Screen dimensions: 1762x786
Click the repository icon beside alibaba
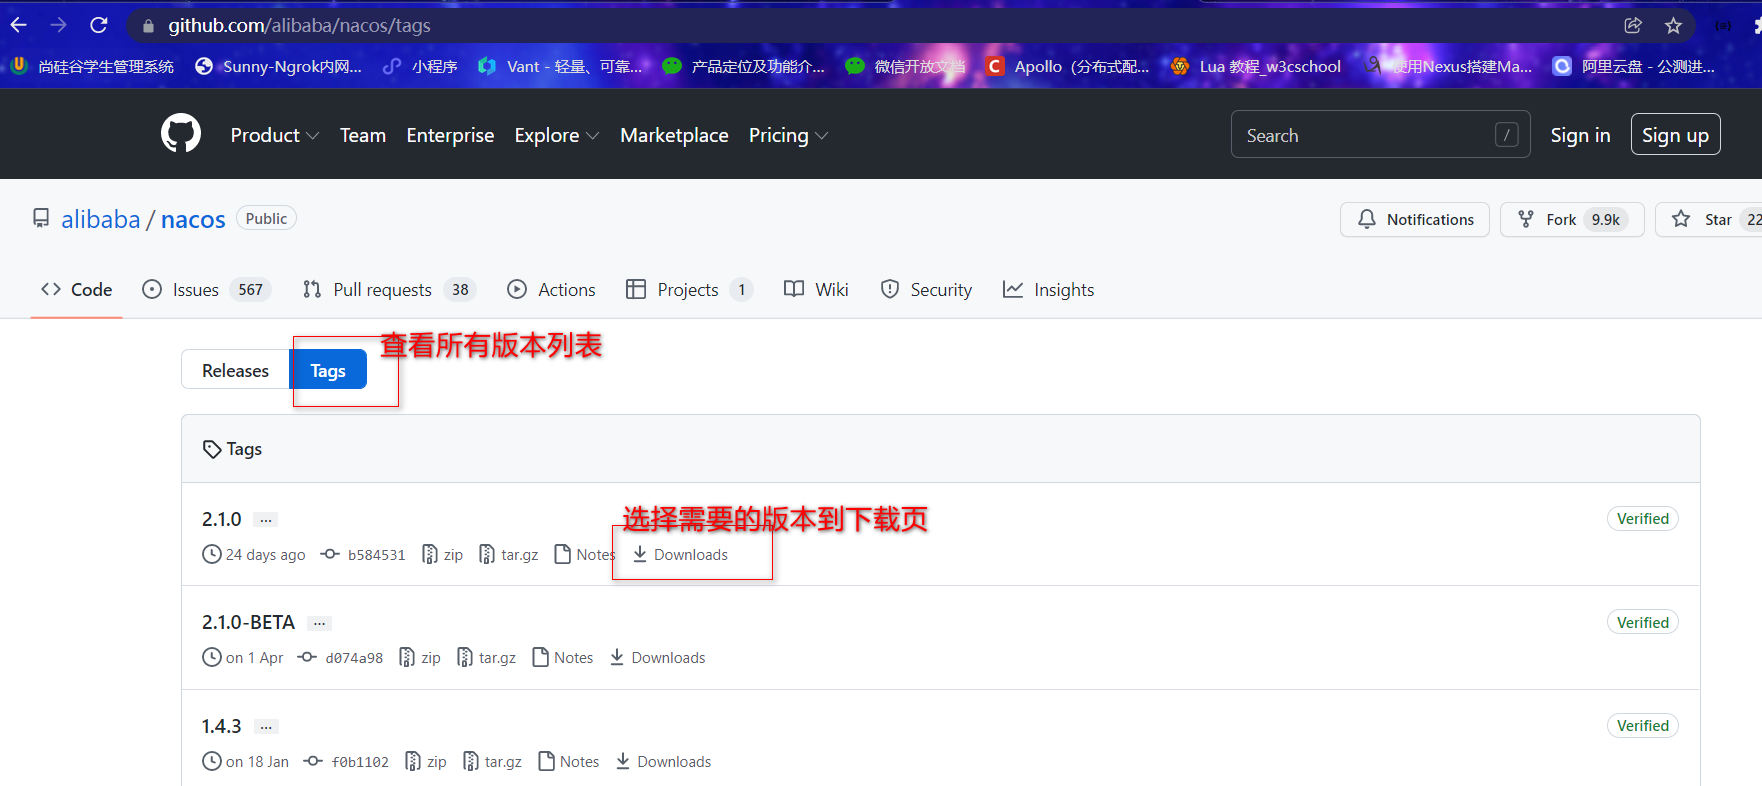[x=41, y=218]
